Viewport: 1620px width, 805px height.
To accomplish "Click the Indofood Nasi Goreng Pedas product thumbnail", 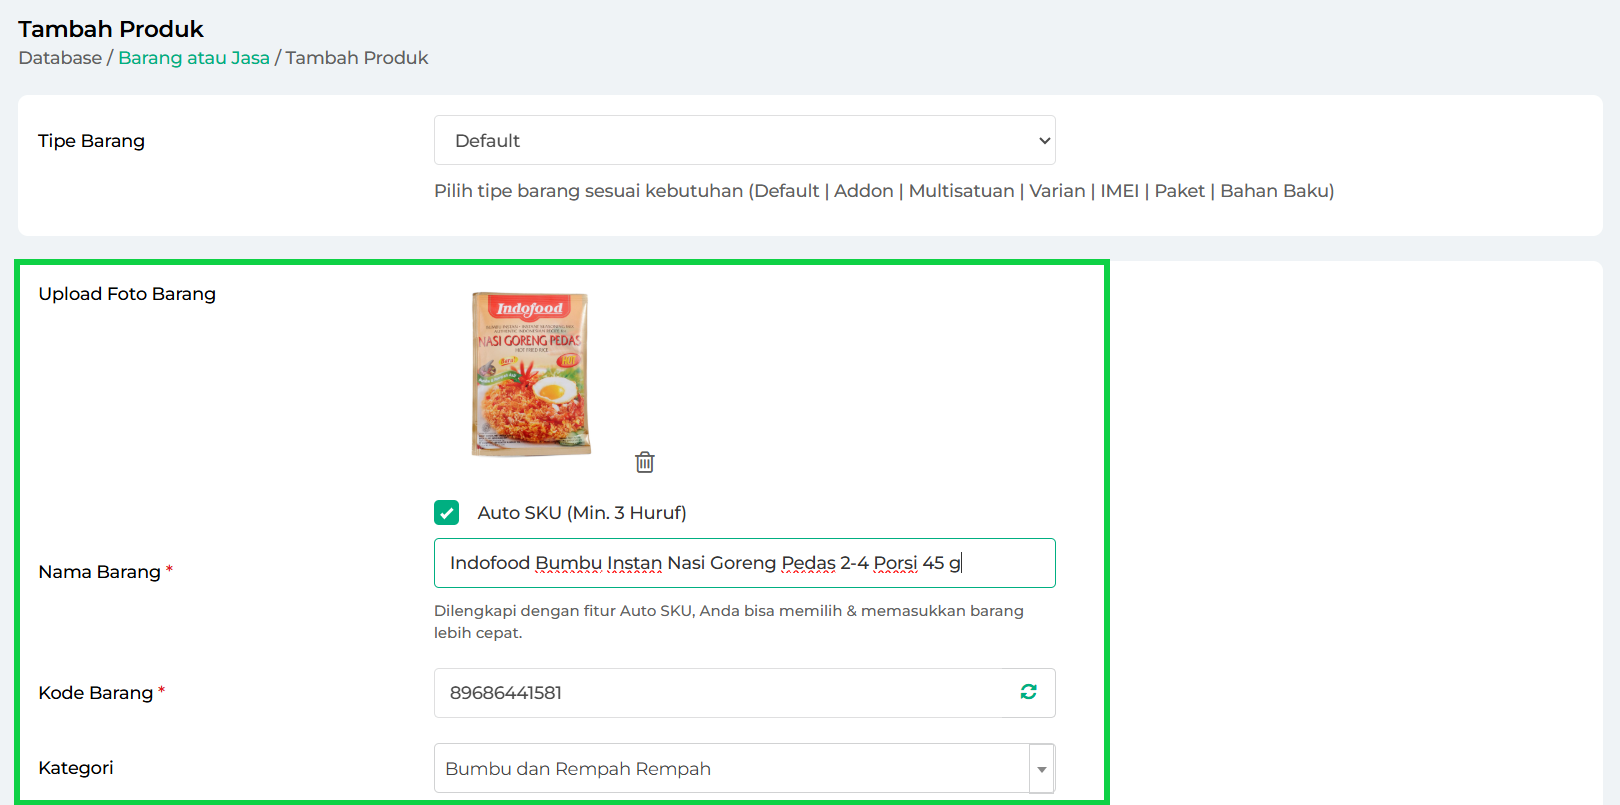I will pos(531,374).
